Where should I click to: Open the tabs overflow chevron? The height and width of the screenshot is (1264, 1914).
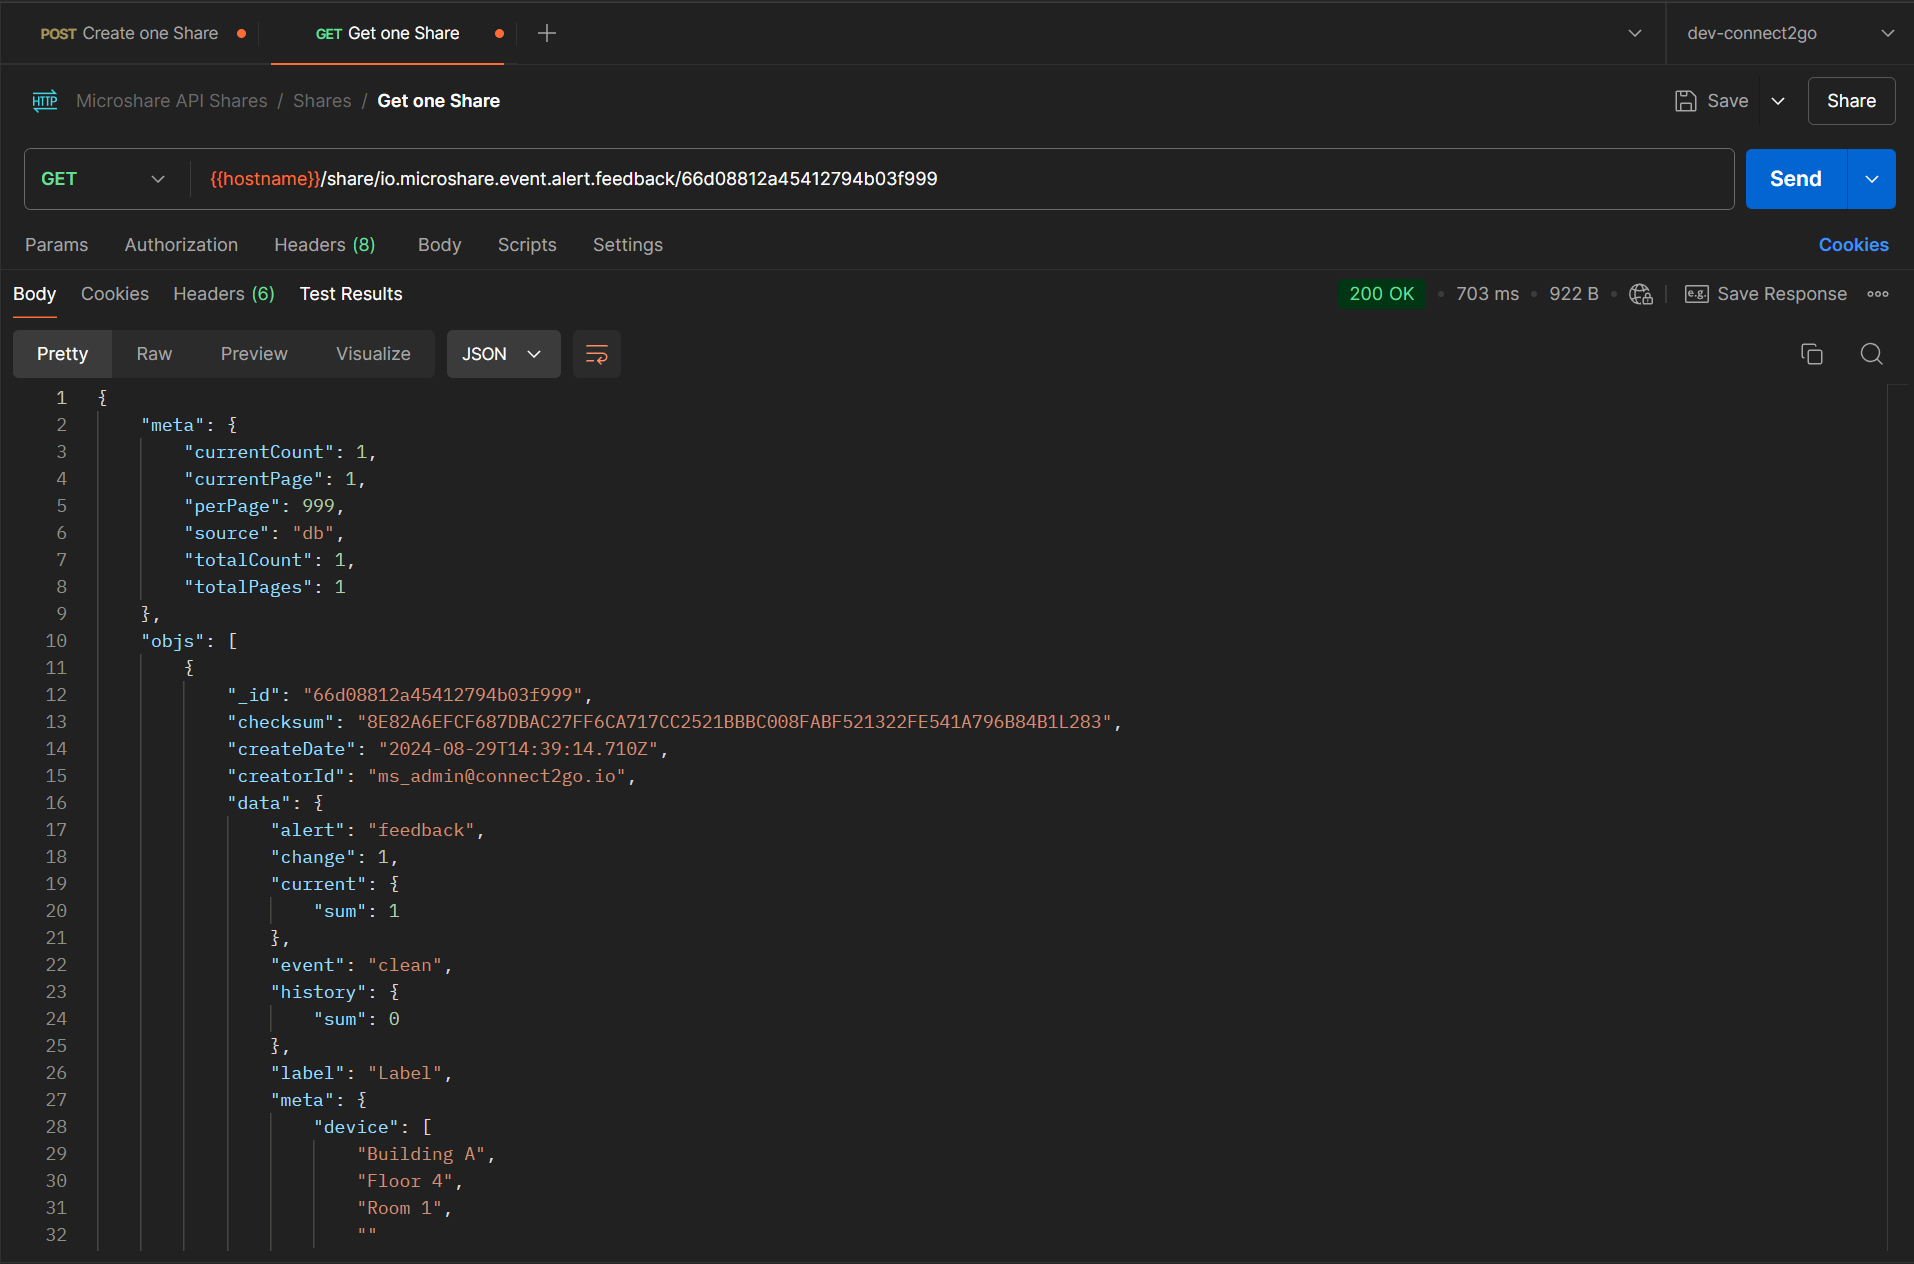(x=1635, y=33)
